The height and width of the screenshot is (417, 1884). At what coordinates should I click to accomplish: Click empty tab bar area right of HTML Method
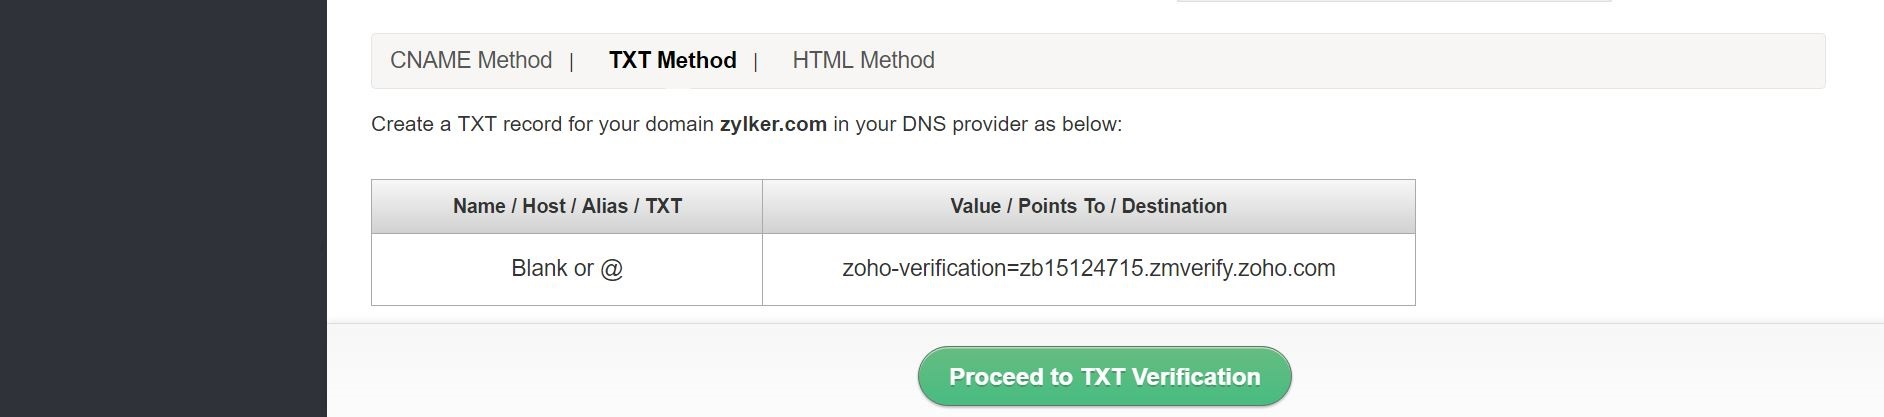pos(1380,61)
